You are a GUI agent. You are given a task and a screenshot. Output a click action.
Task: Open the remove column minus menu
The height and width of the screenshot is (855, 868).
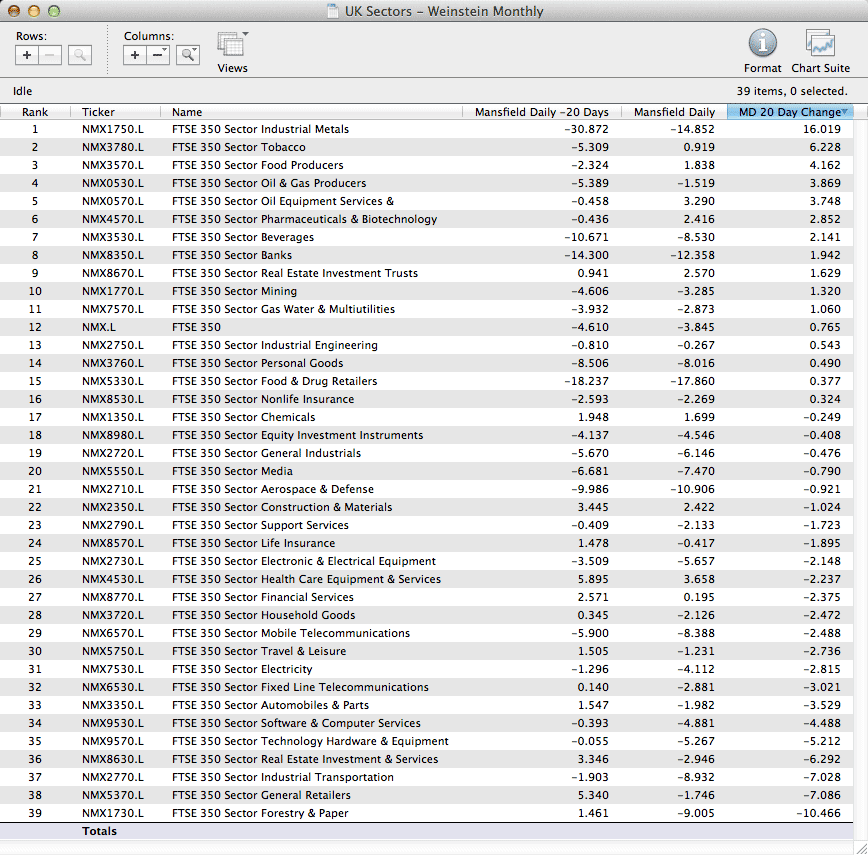coord(159,55)
